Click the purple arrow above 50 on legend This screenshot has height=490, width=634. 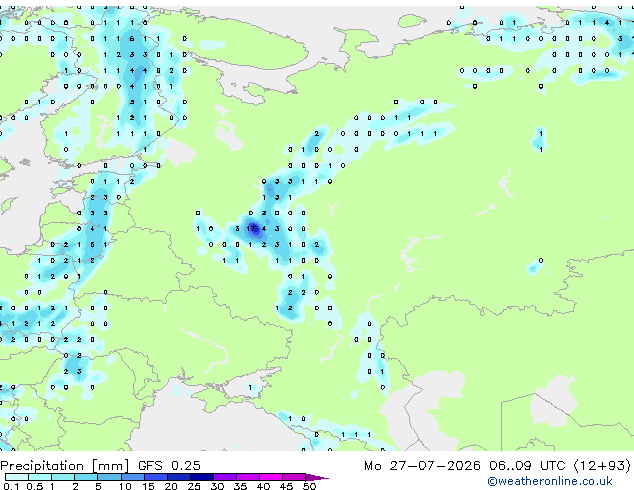(x=317, y=477)
